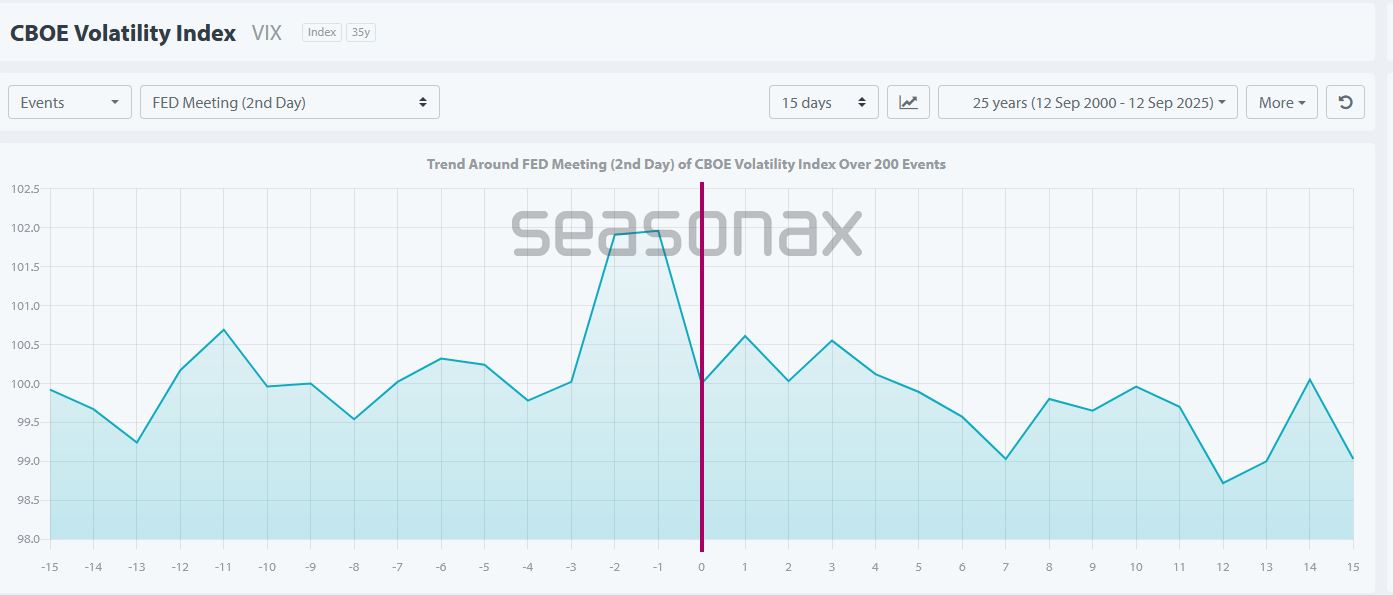This screenshot has width=1393, height=595.
Task: Click the x-axis label -15
Action: [50, 567]
